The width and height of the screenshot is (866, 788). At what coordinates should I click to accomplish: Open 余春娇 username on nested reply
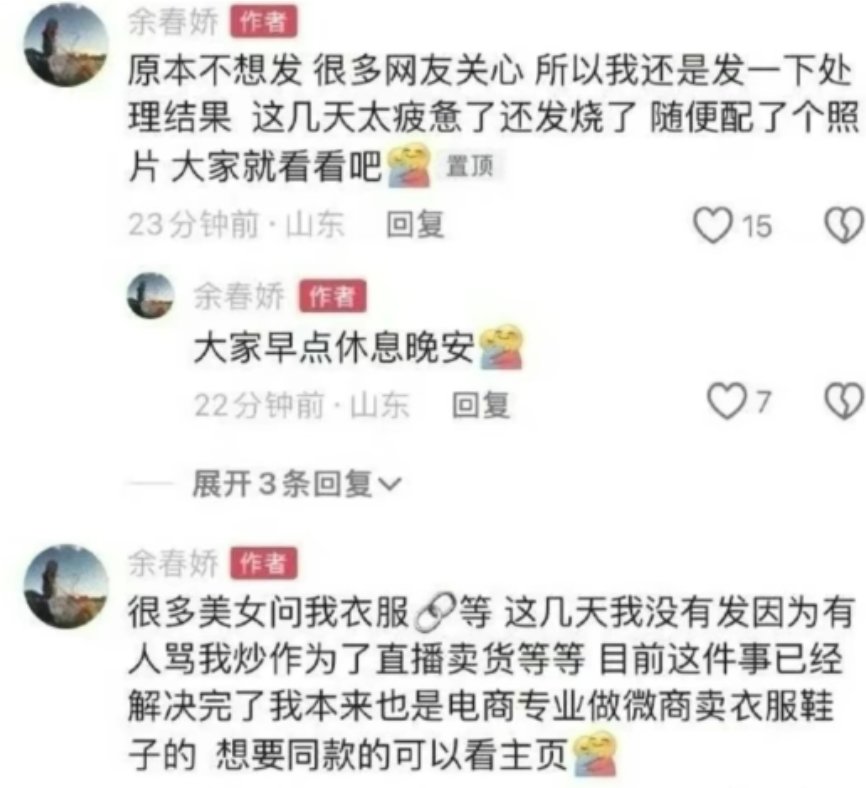click(x=239, y=296)
